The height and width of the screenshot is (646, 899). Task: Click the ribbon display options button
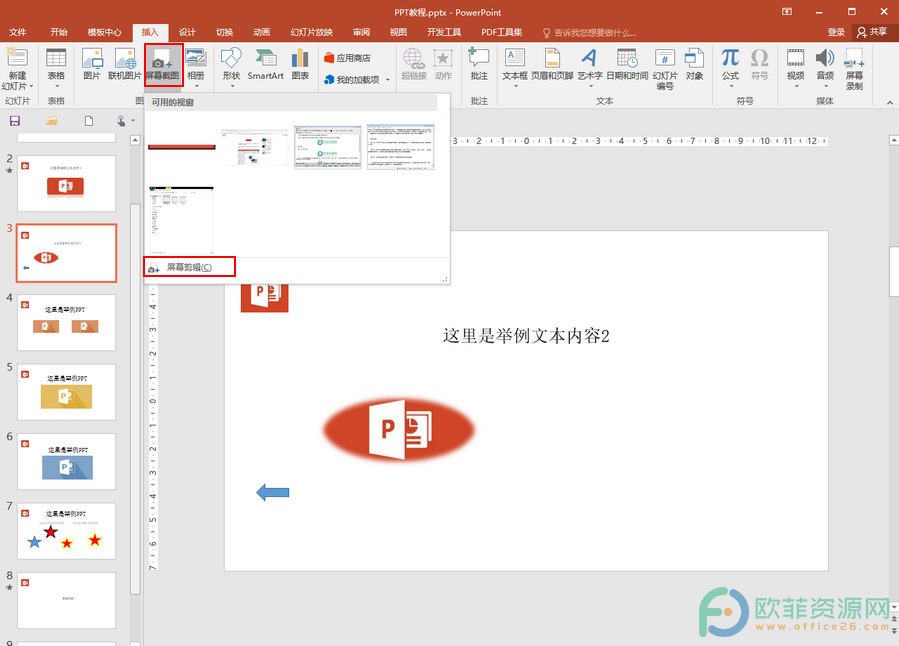pyautogui.click(x=787, y=12)
